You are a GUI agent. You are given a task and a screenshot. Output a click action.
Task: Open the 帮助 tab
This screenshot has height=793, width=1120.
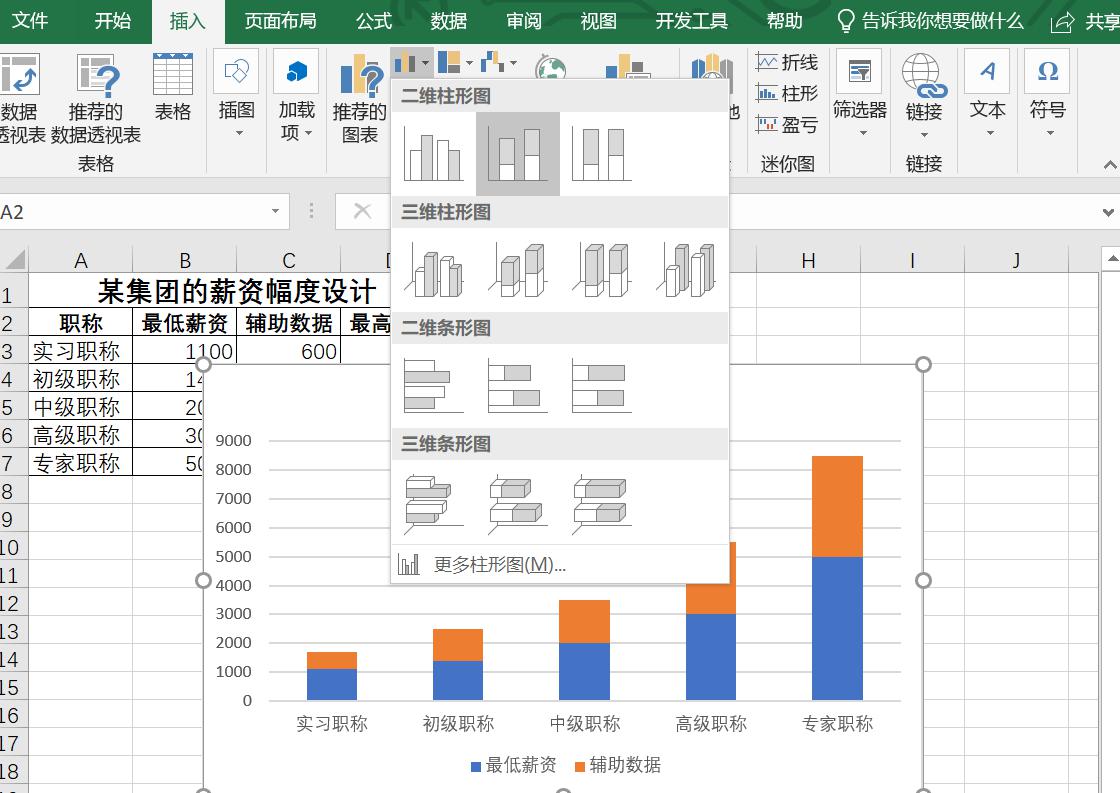coord(784,21)
